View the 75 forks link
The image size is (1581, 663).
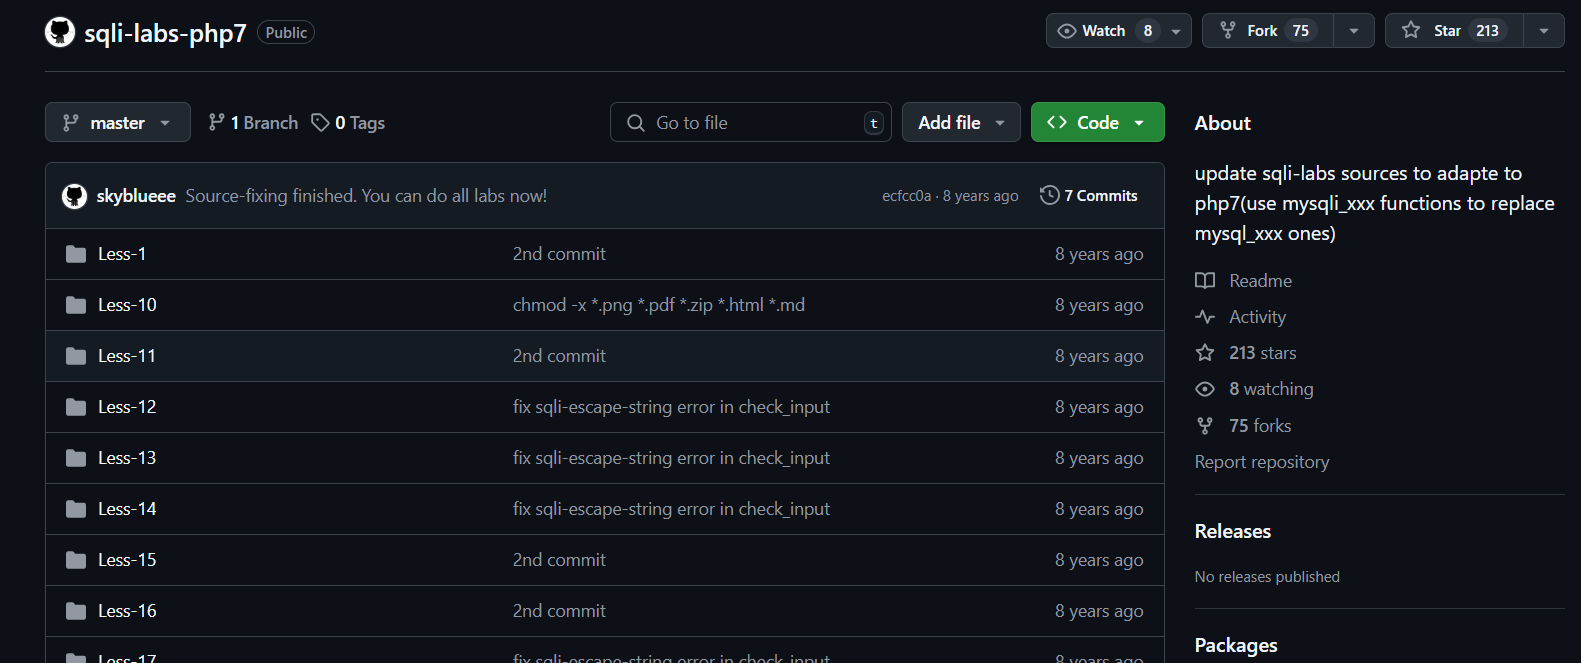coord(1243,426)
